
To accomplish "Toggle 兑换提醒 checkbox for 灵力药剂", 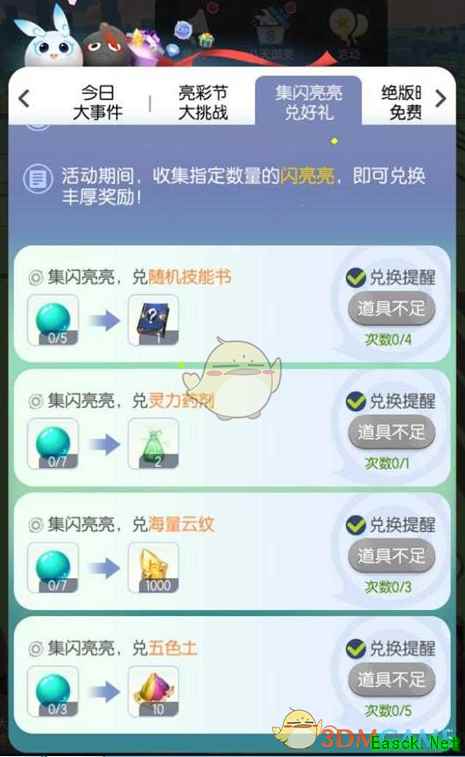I will 356,401.
